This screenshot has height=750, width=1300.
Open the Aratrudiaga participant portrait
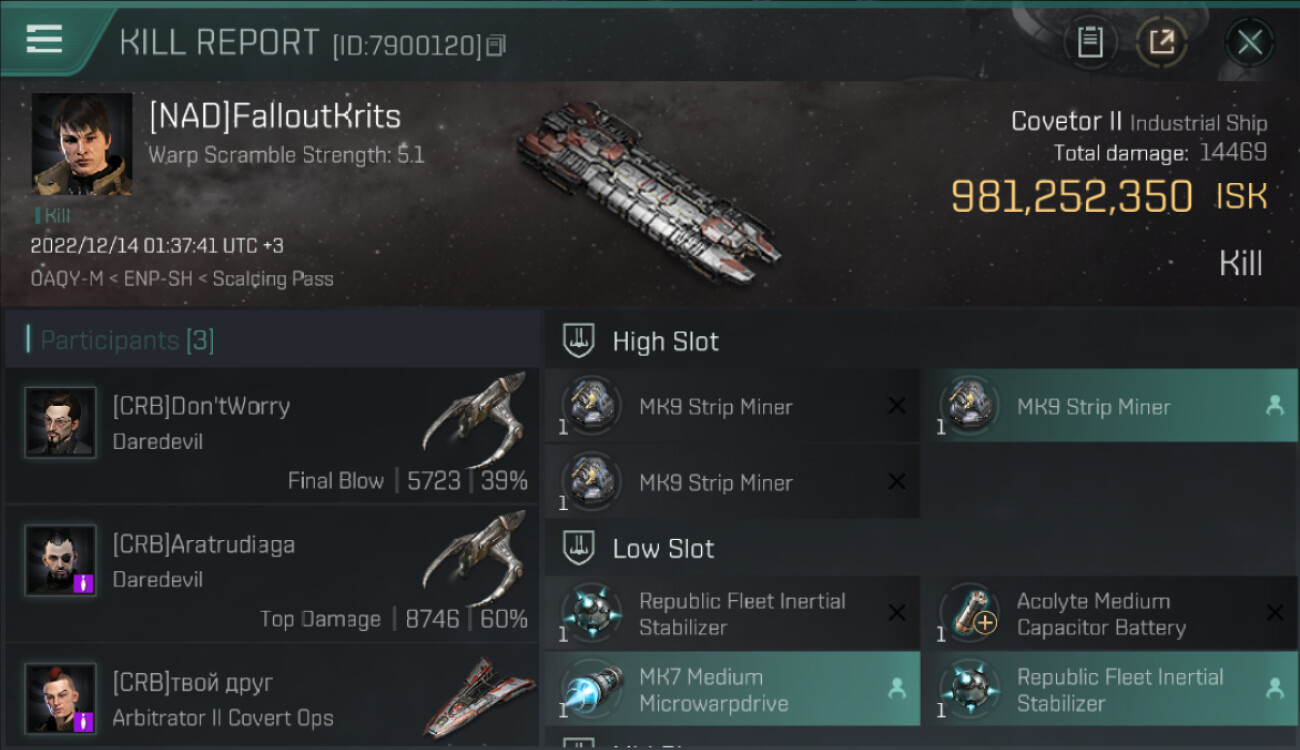tap(61, 561)
